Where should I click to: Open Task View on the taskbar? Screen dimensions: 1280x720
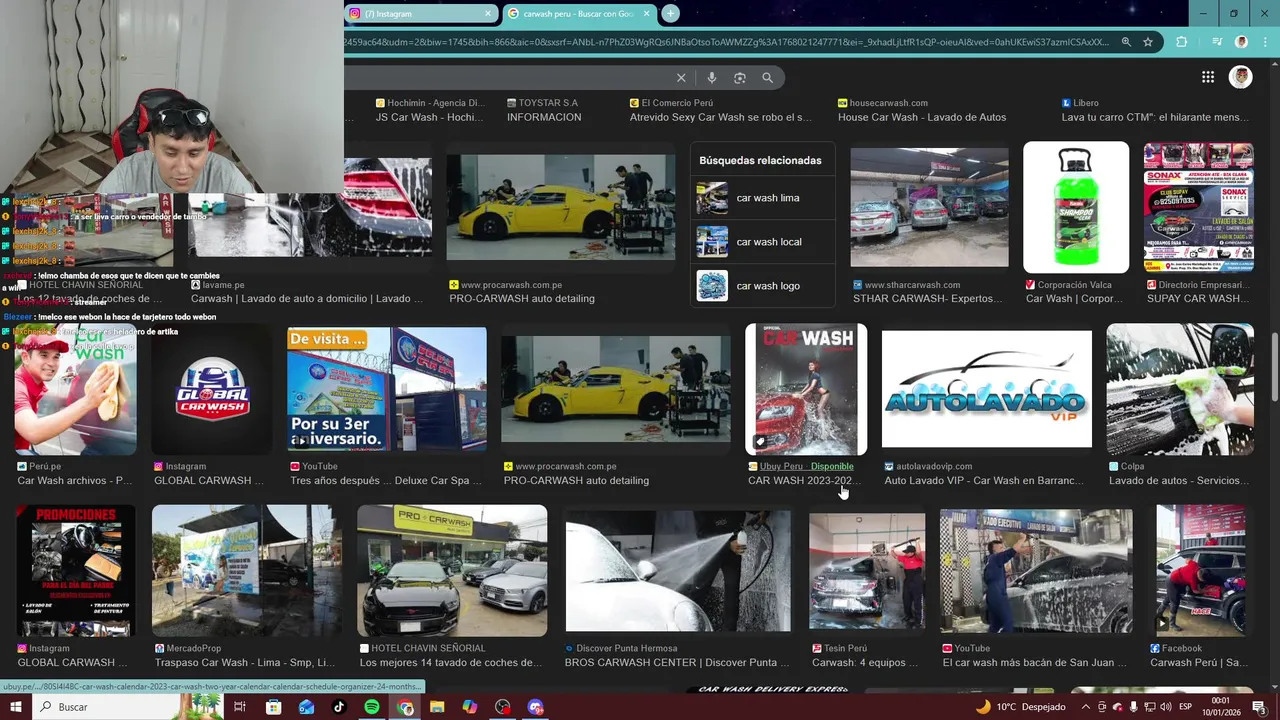click(x=240, y=707)
